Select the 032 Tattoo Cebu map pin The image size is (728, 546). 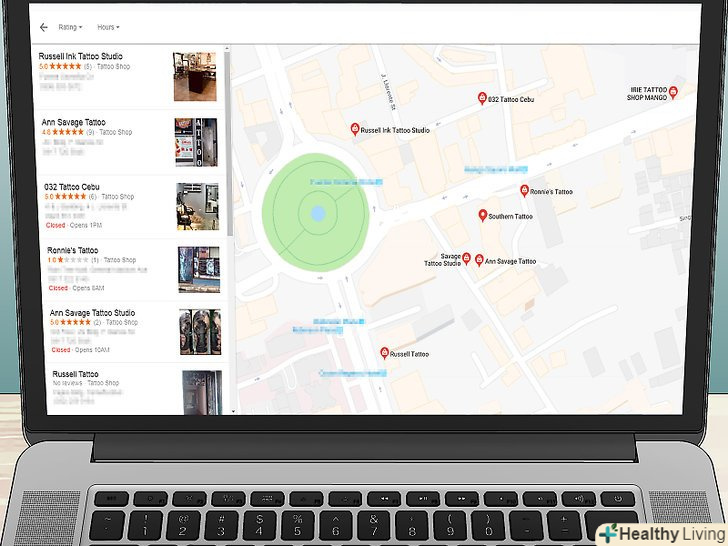click(x=482, y=98)
